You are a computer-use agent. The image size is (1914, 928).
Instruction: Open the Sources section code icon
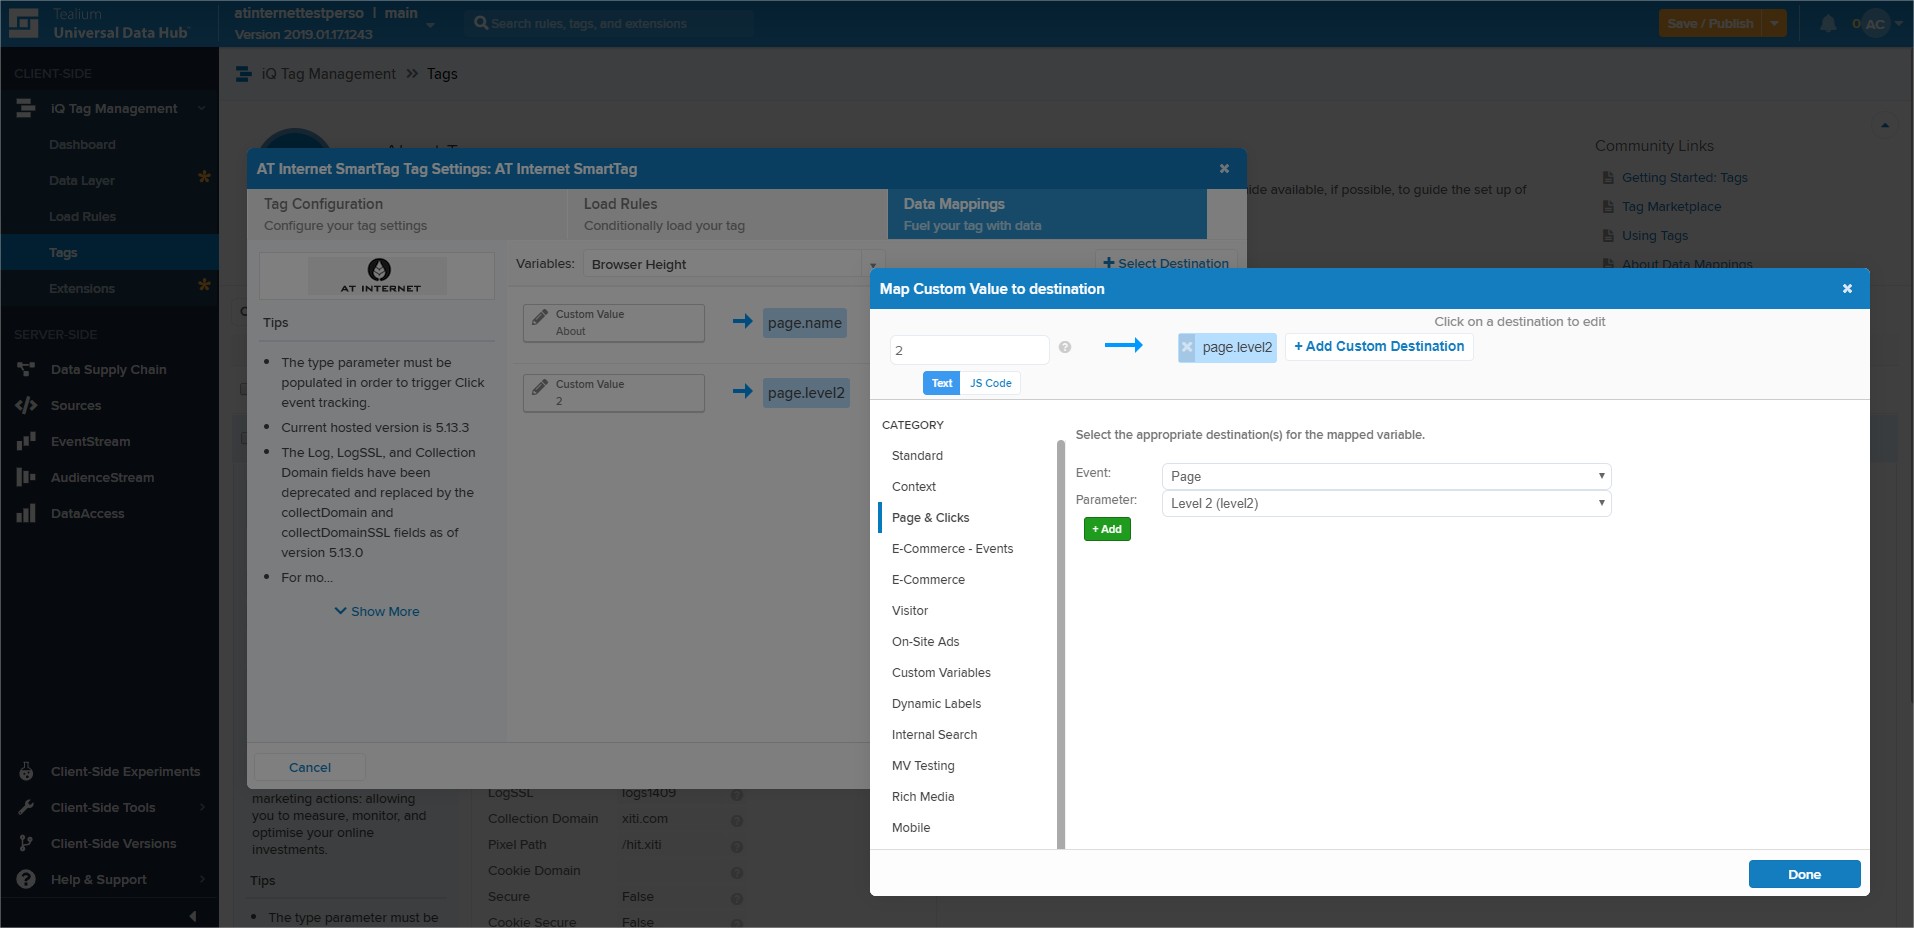coord(26,406)
